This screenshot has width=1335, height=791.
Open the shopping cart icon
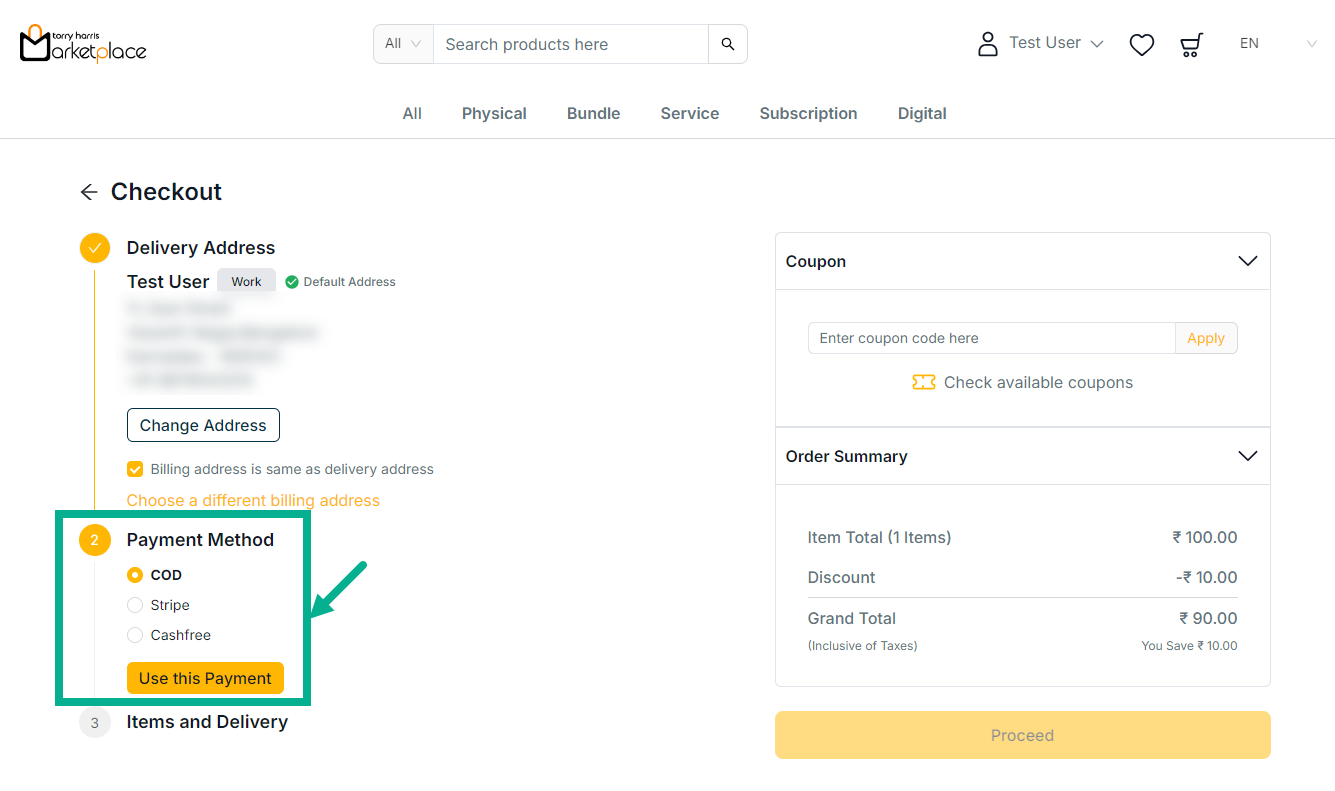tap(1190, 44)
